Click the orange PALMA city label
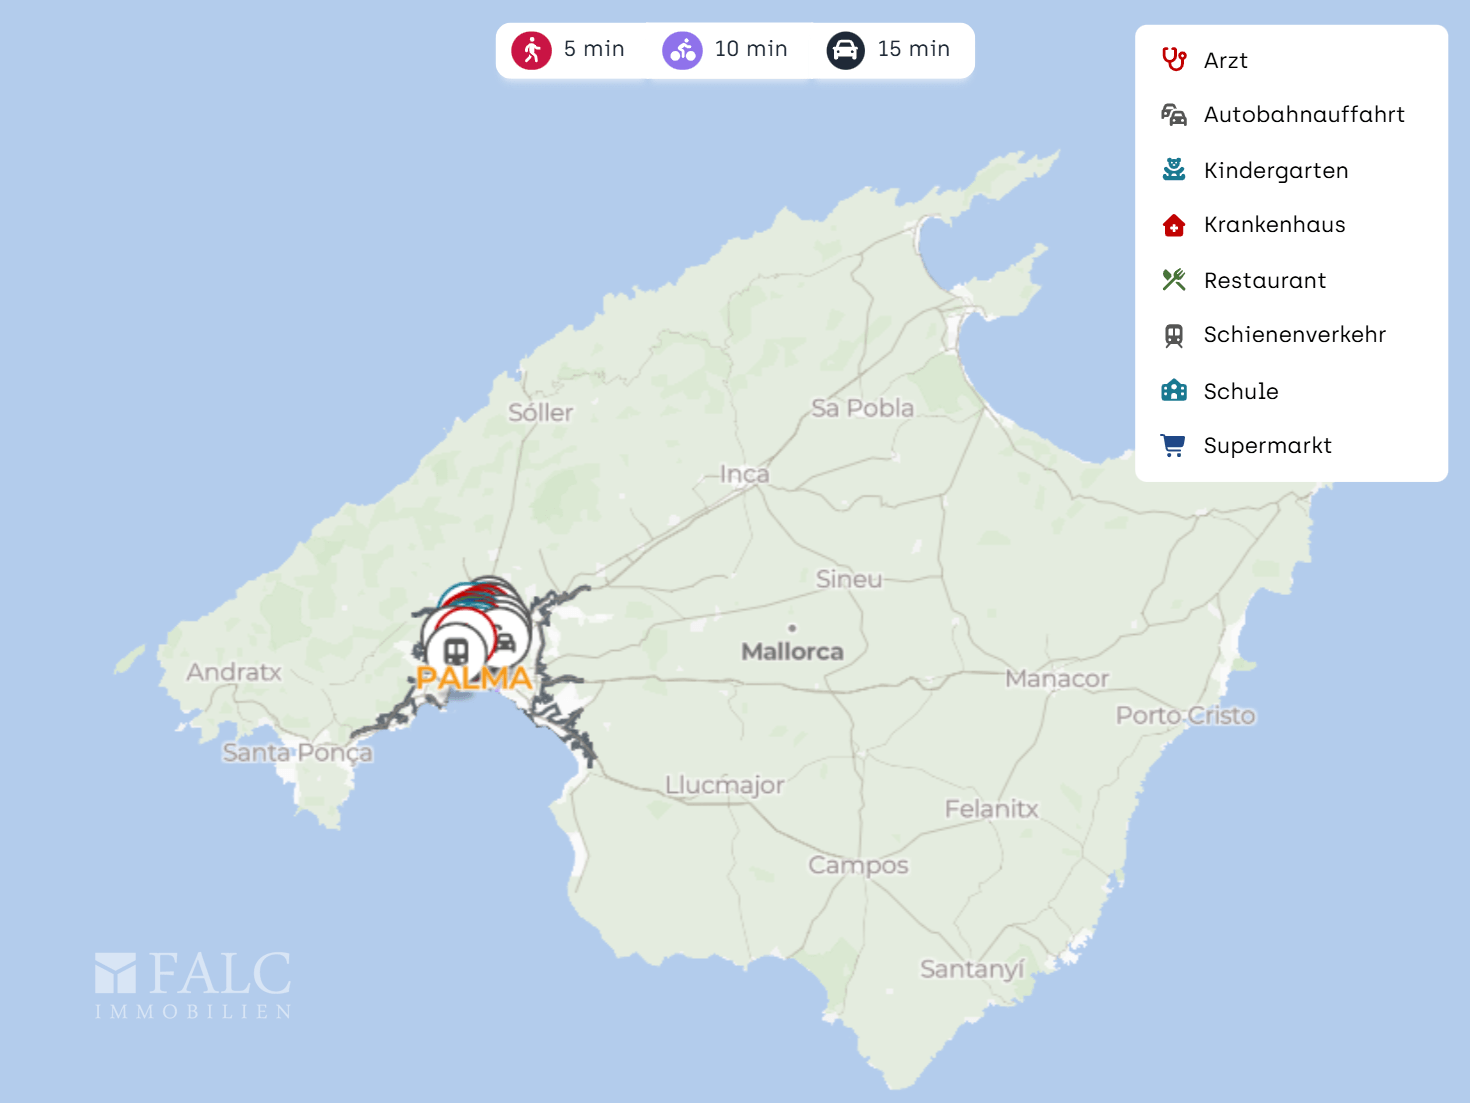1470x1103 pixels. point(474,678)
